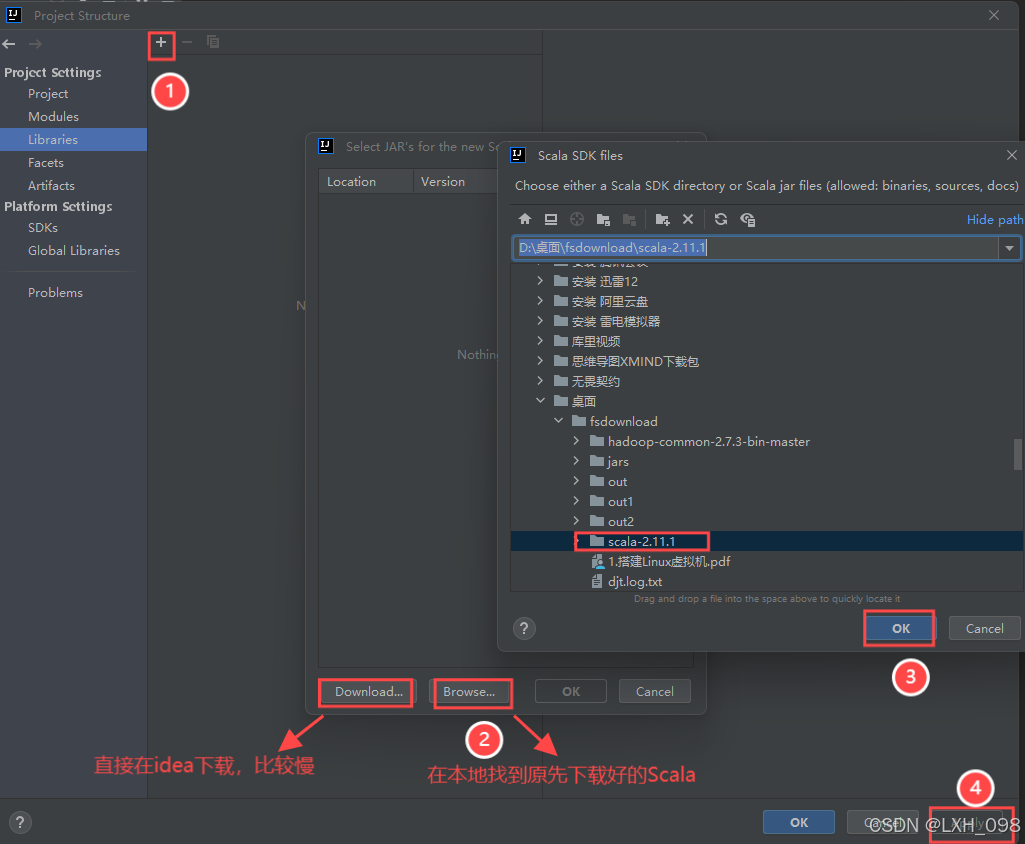The image size is (1025, 844).
Task: Expand the 安装 阿里云盘 folder
Action: (540, 301)
